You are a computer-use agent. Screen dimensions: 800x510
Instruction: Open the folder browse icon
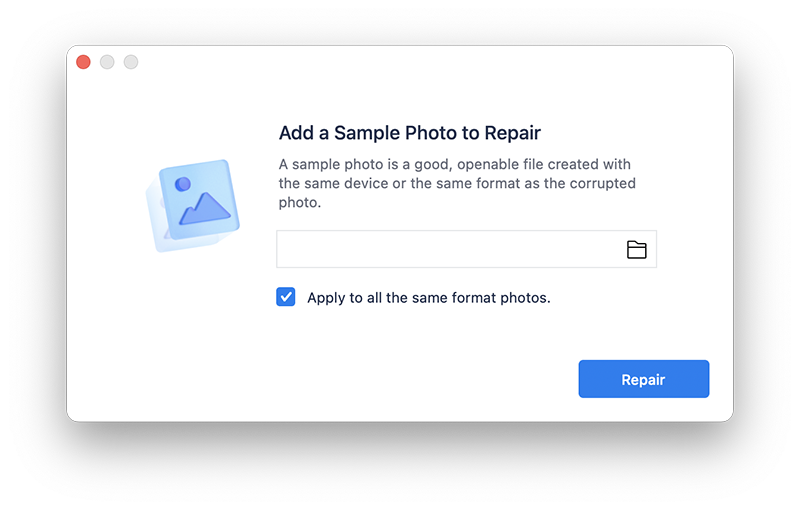coord(636,250)
